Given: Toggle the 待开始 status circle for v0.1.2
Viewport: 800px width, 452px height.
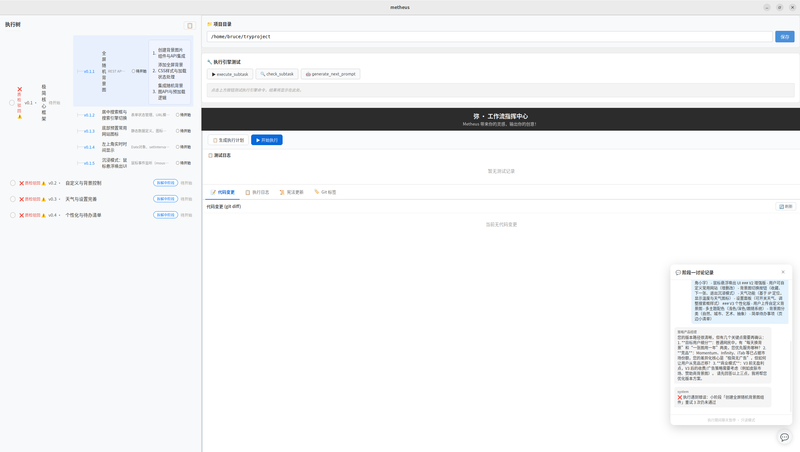Looking at the screenshot, I should [178, 115].
